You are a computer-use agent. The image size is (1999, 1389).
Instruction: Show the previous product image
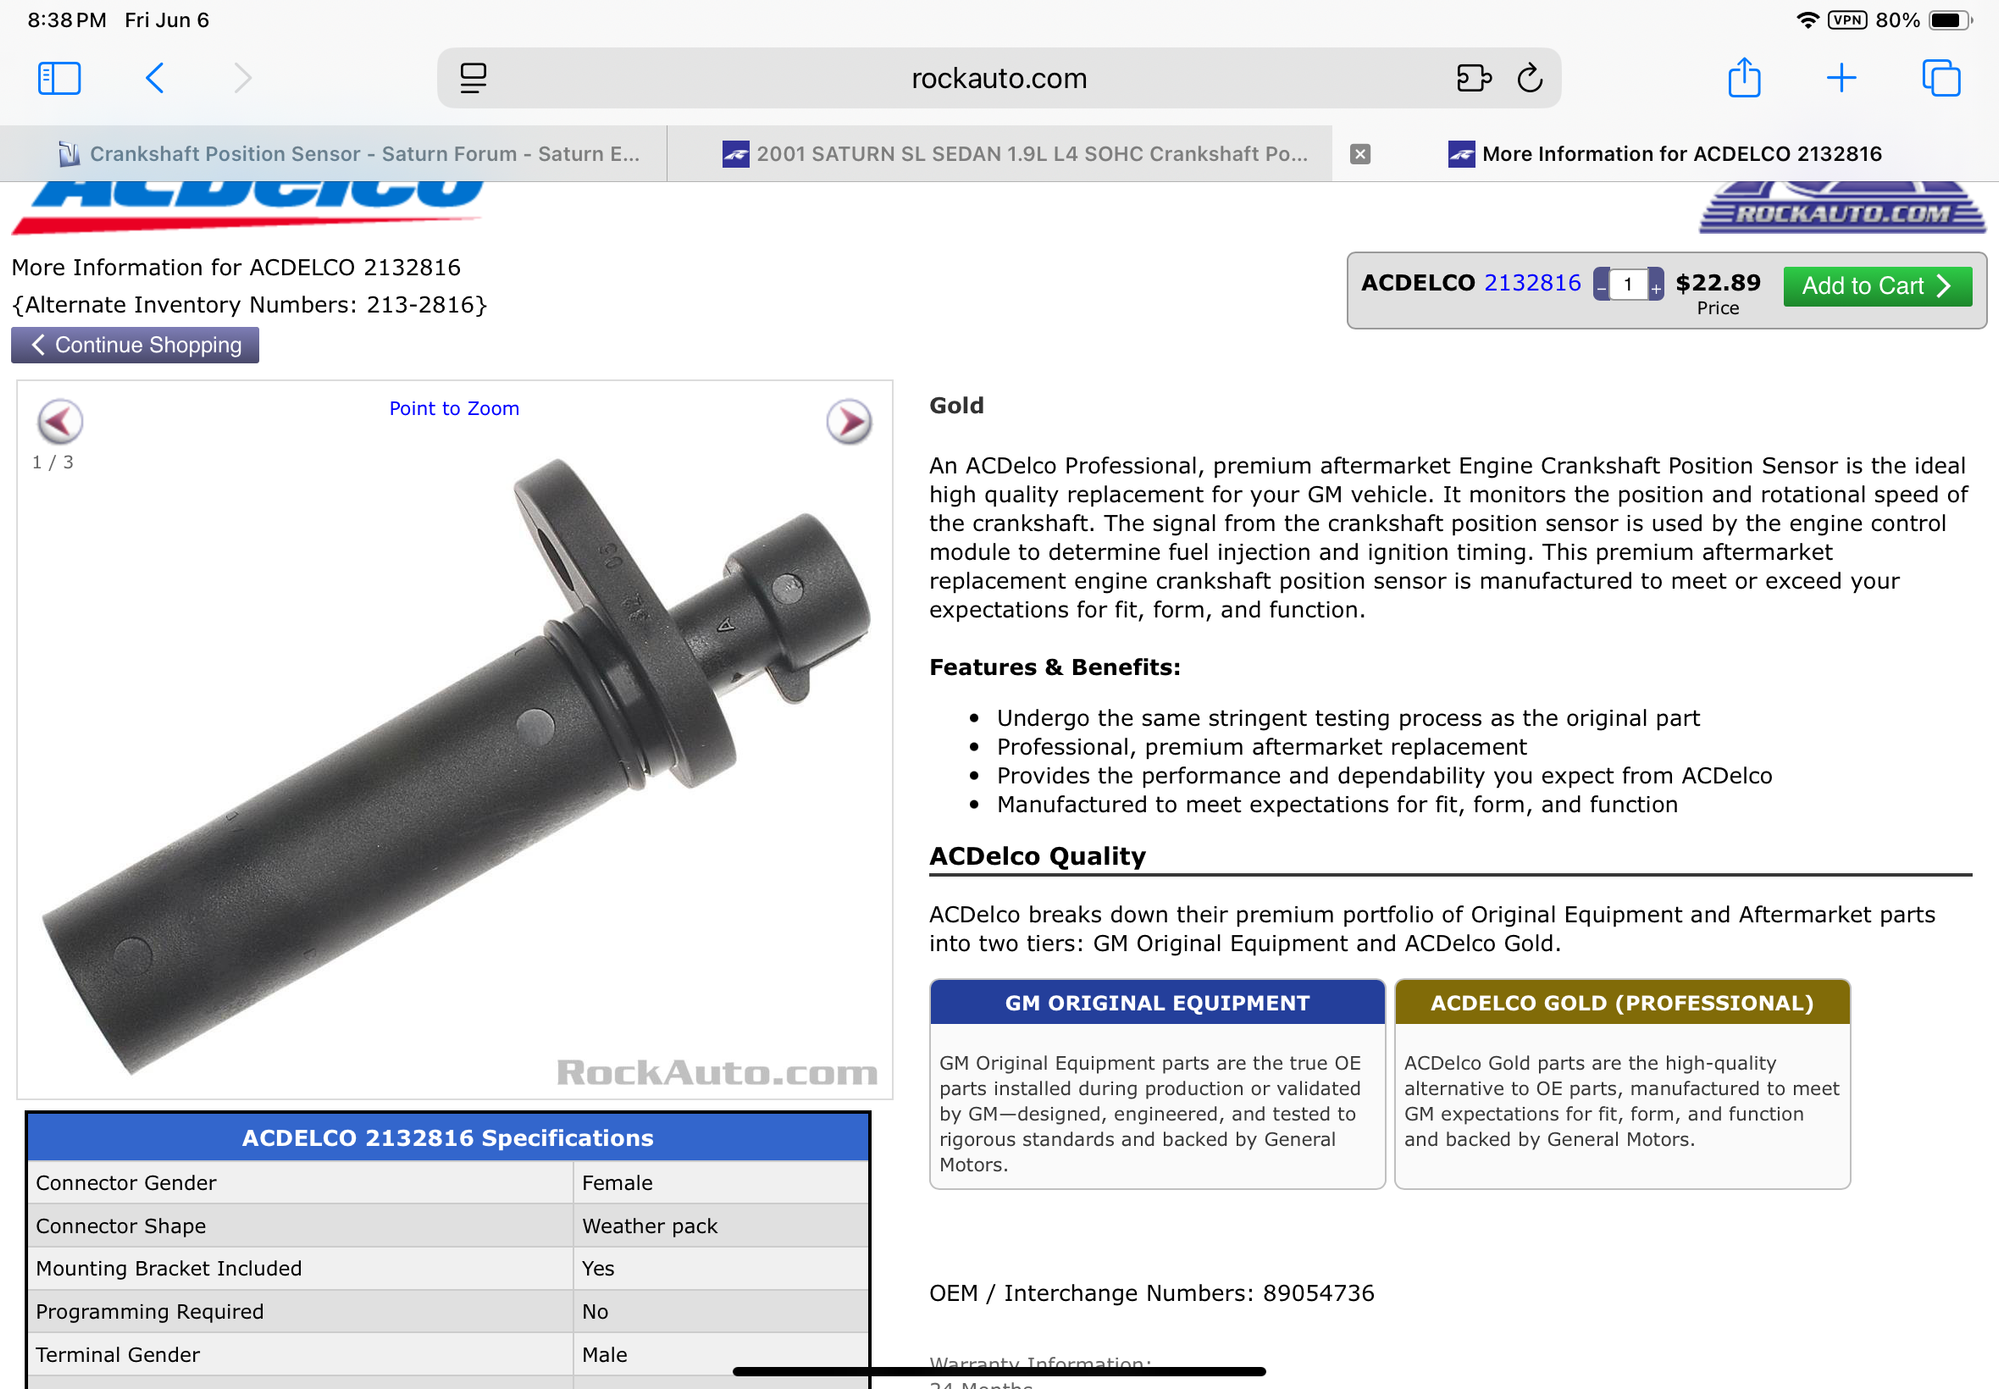click(60, 421)
